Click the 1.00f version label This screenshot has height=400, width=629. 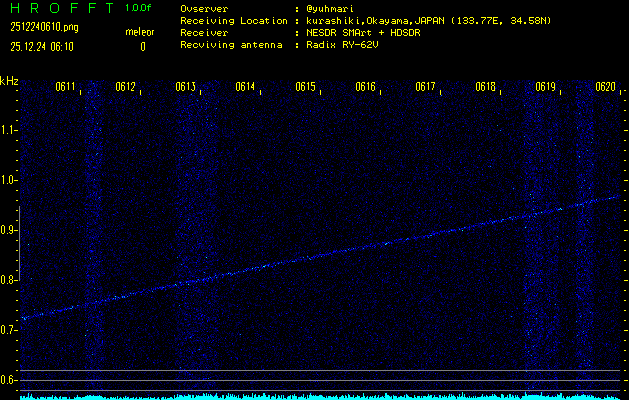point(139,8)
